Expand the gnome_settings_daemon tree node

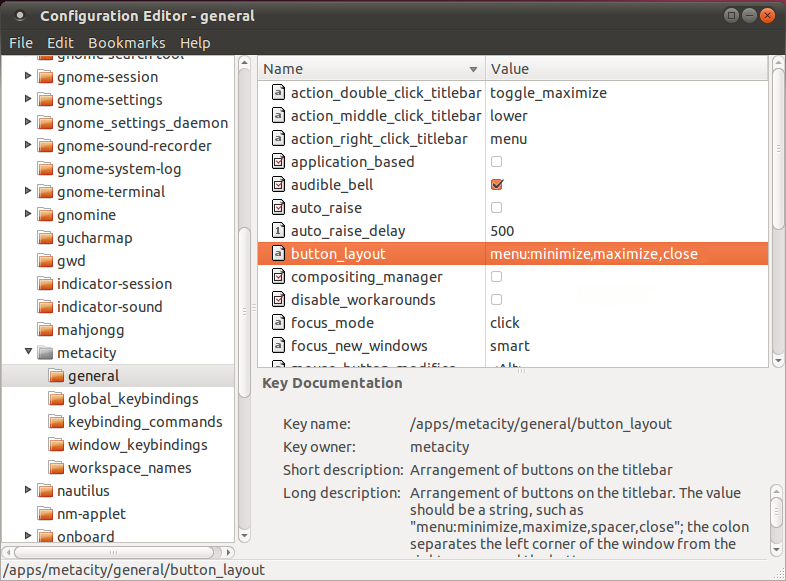[28, 122]
